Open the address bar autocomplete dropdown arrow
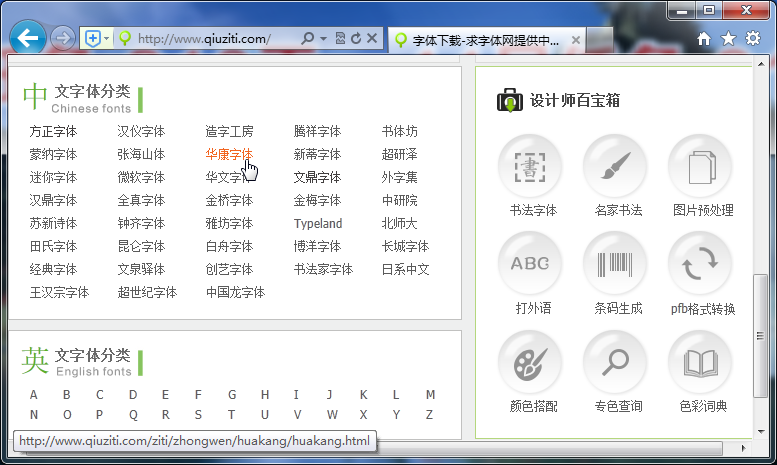 point(323,38)
